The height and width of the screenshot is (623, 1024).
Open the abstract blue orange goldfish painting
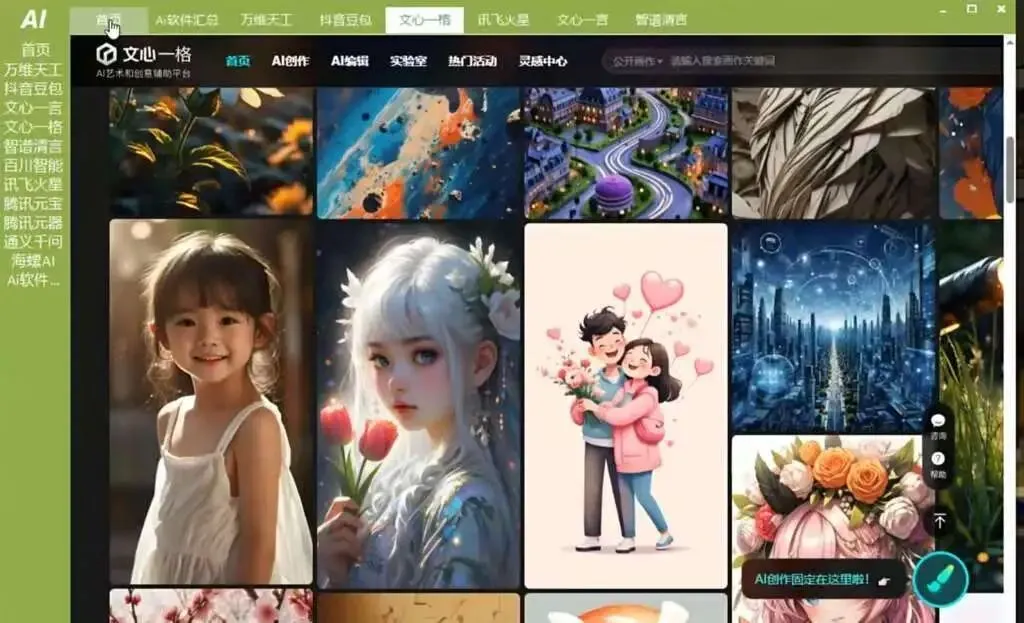tap(418, 153)
